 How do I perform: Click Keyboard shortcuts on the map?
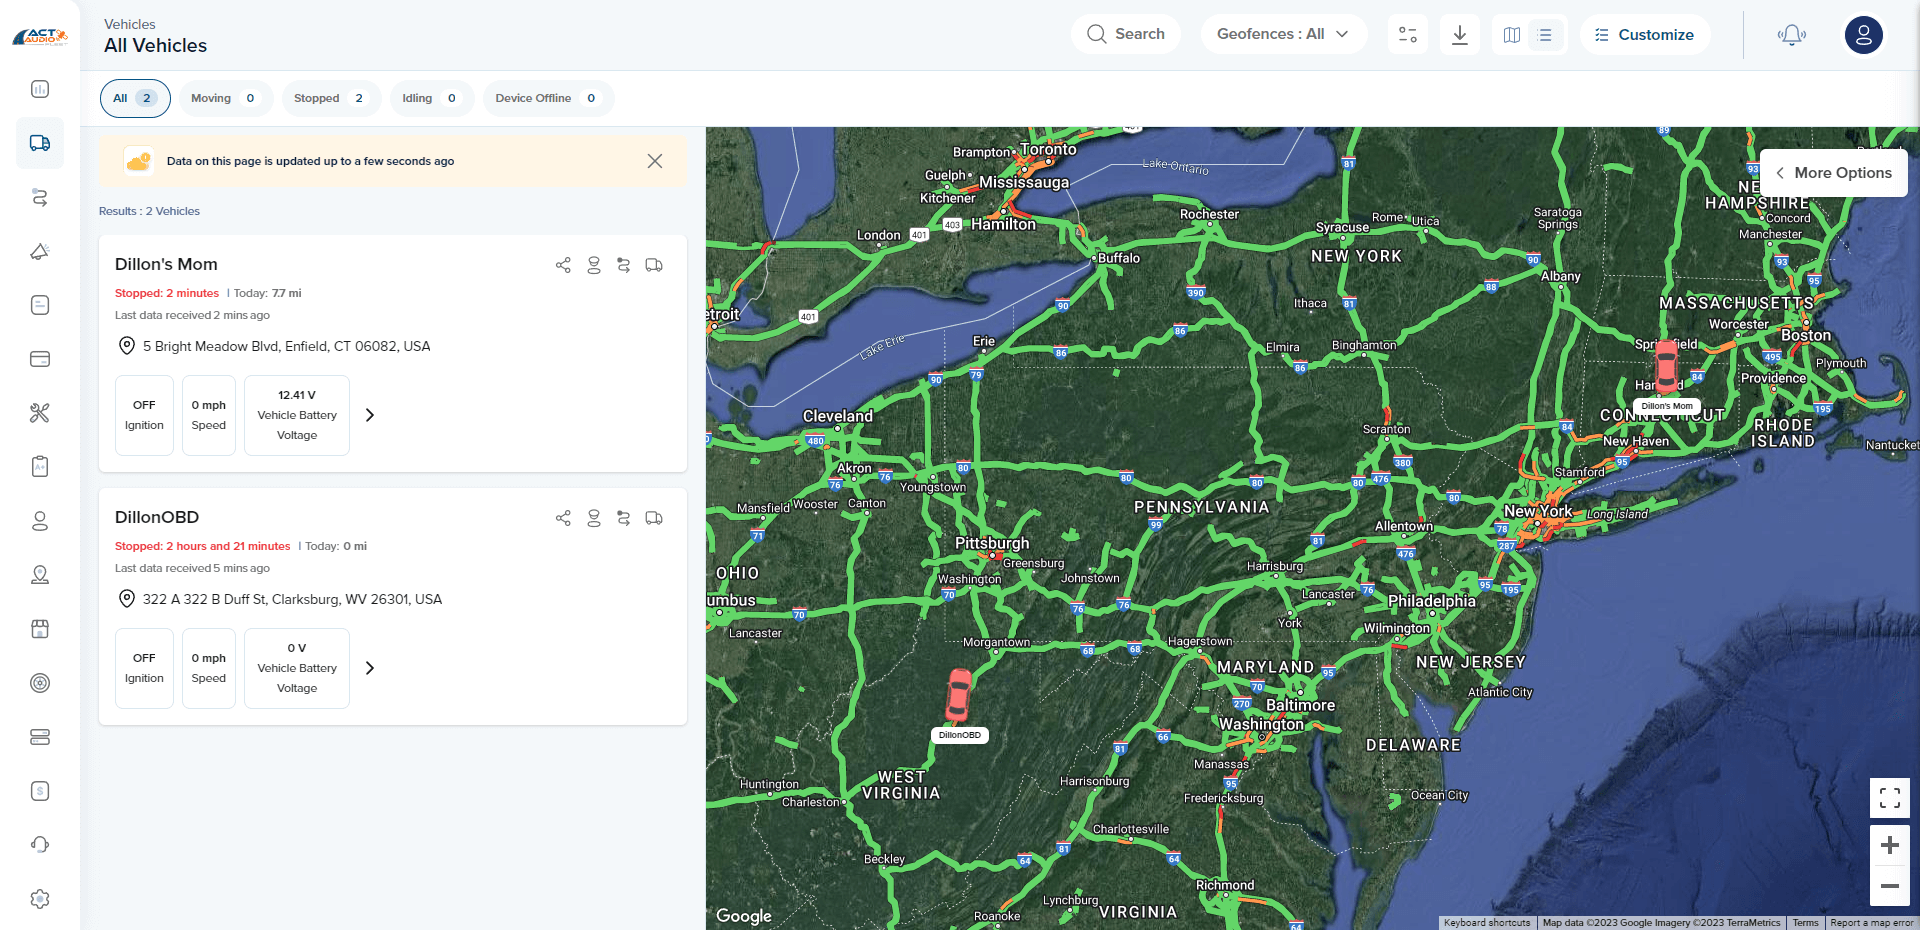1487,923
